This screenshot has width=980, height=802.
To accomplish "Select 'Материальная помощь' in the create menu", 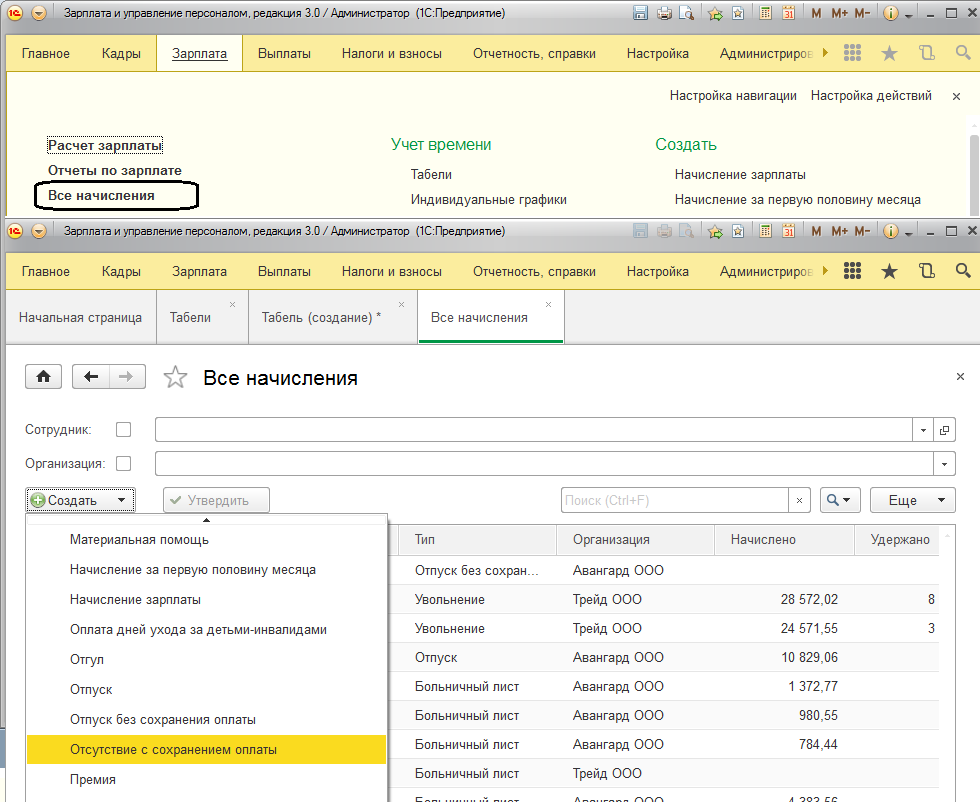I will click(139, 539).
